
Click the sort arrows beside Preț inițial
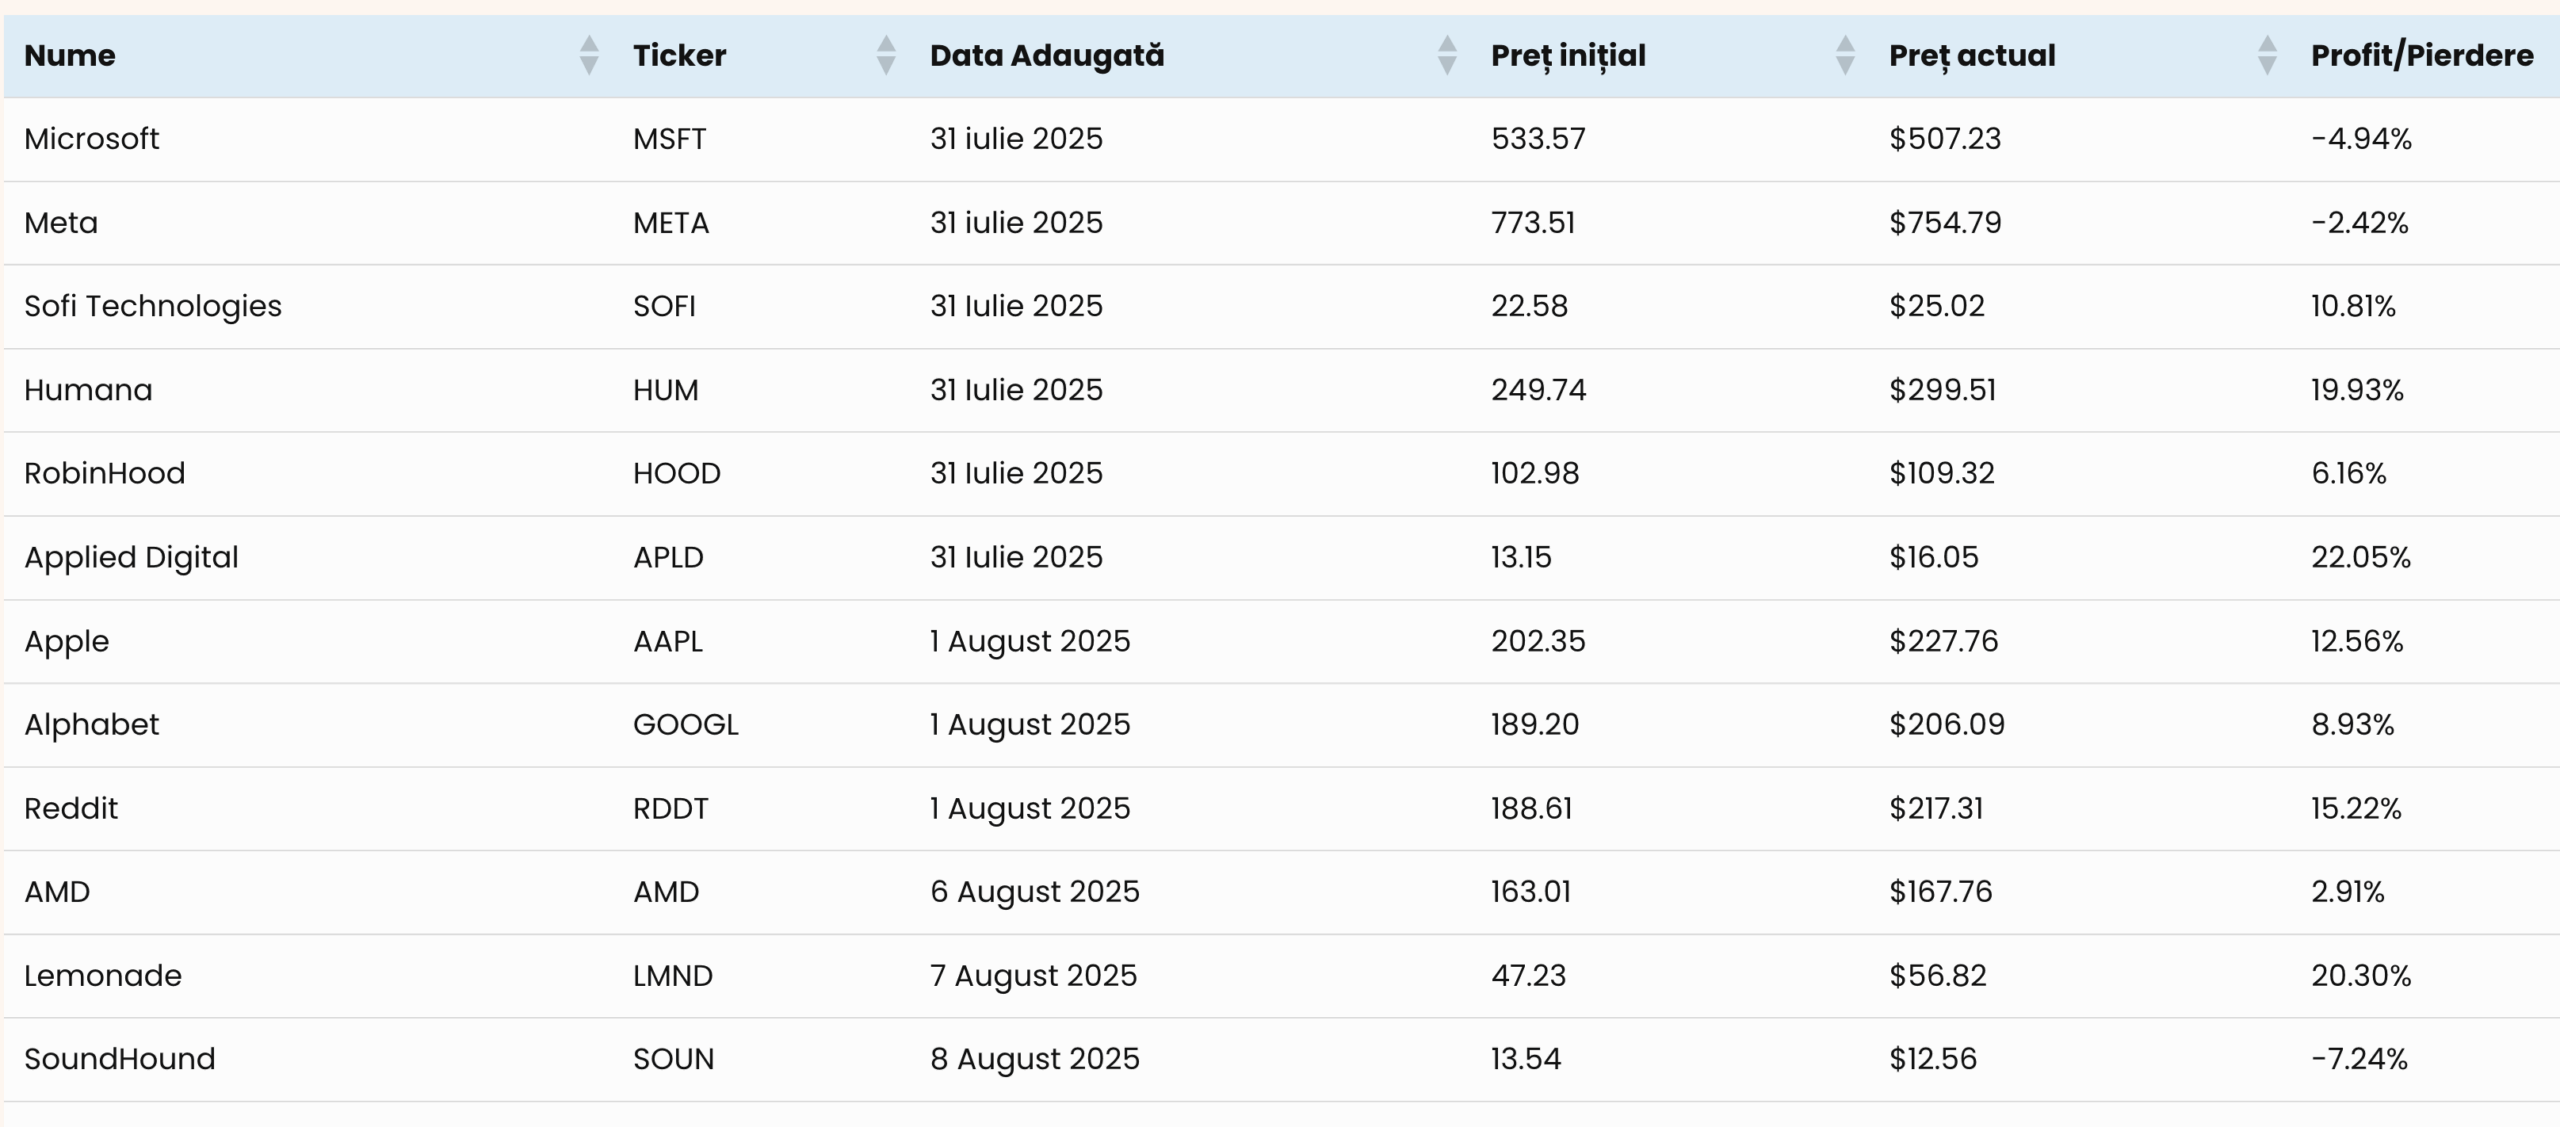[x=1845, y=55]
